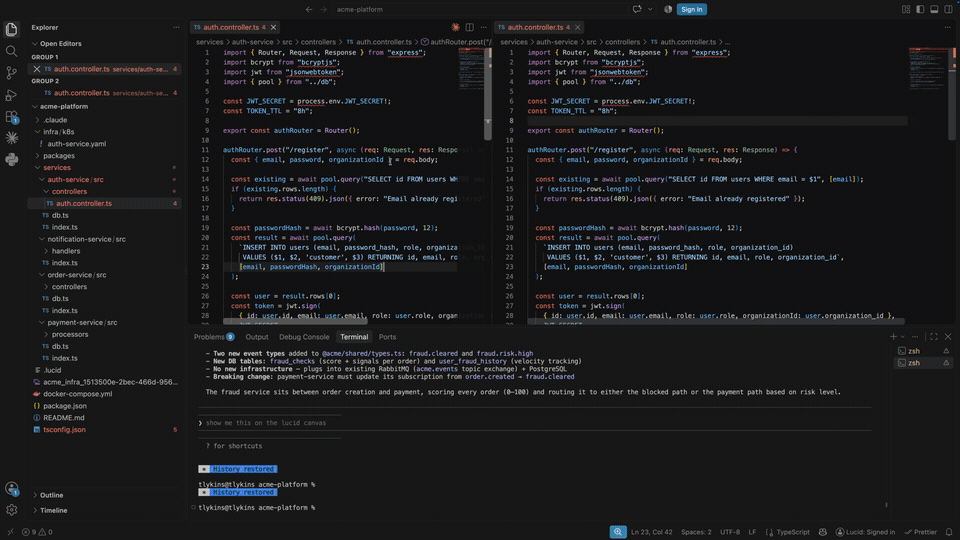The width and height of the screenshot is (960, 540).
Task: Split the left editor to the right
Action: coord(470,27)
